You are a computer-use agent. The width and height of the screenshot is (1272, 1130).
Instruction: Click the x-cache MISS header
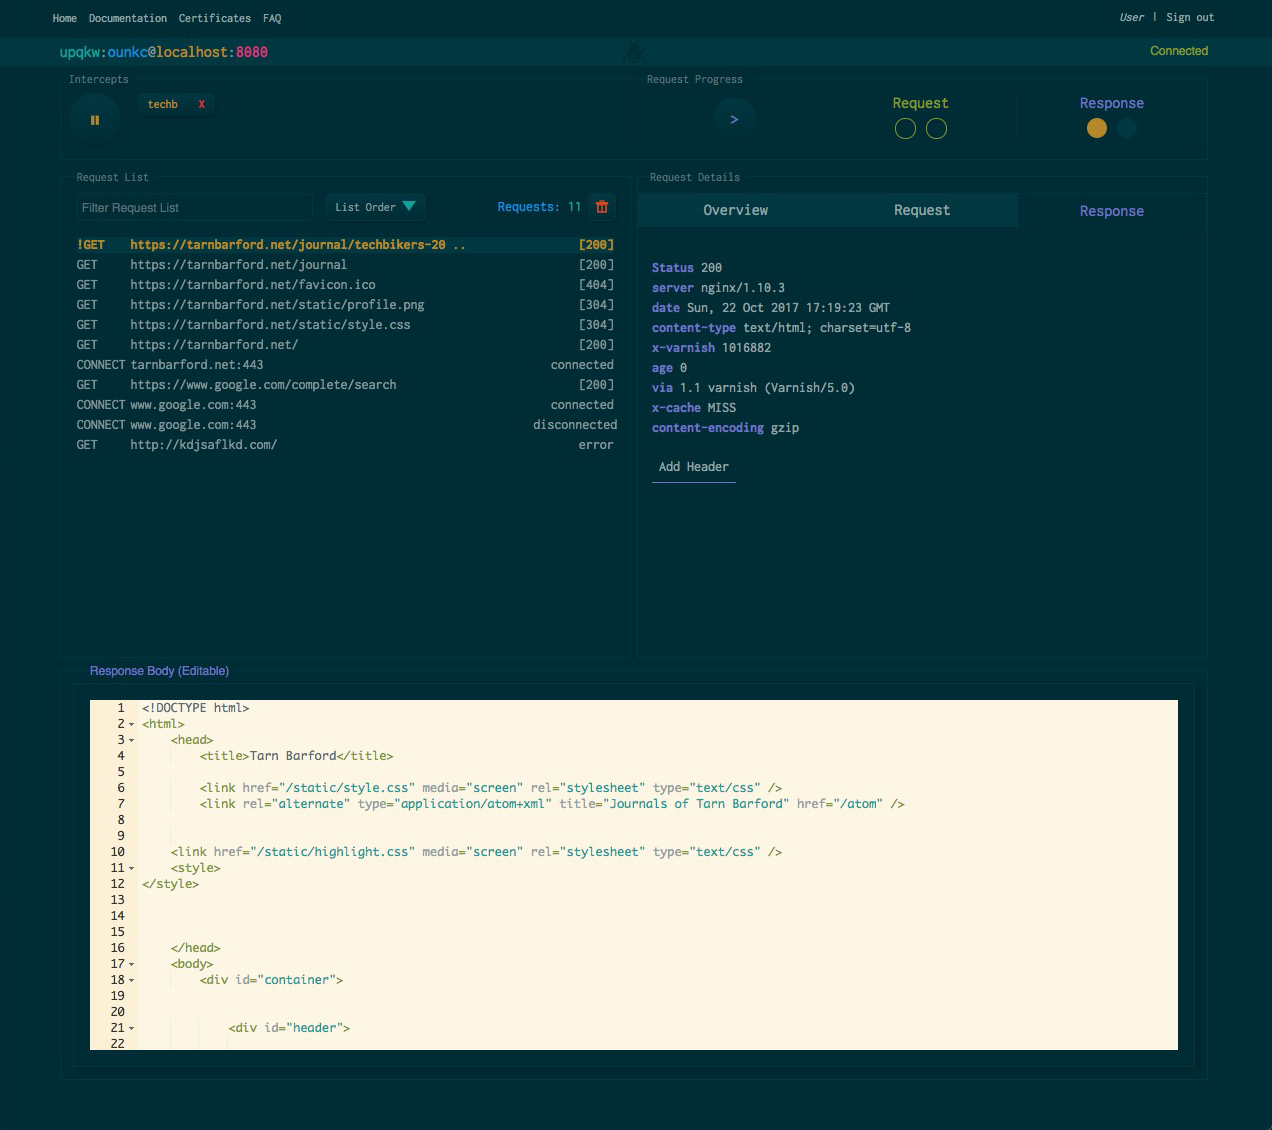tap(694, 408)
